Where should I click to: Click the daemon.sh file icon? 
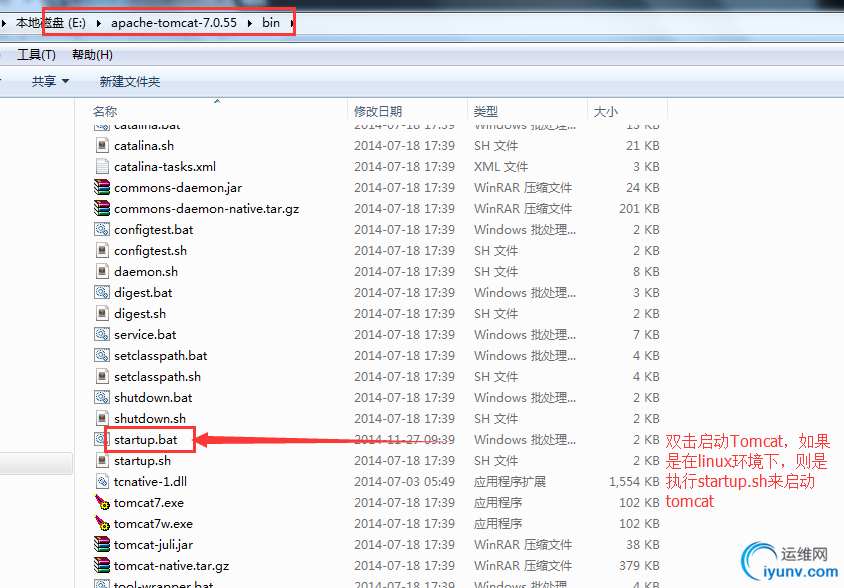tap(102, 271)
